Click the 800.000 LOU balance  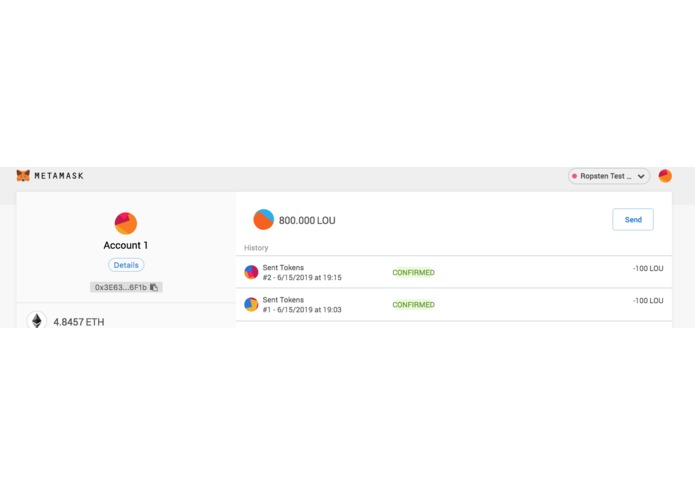coord(307,220)
